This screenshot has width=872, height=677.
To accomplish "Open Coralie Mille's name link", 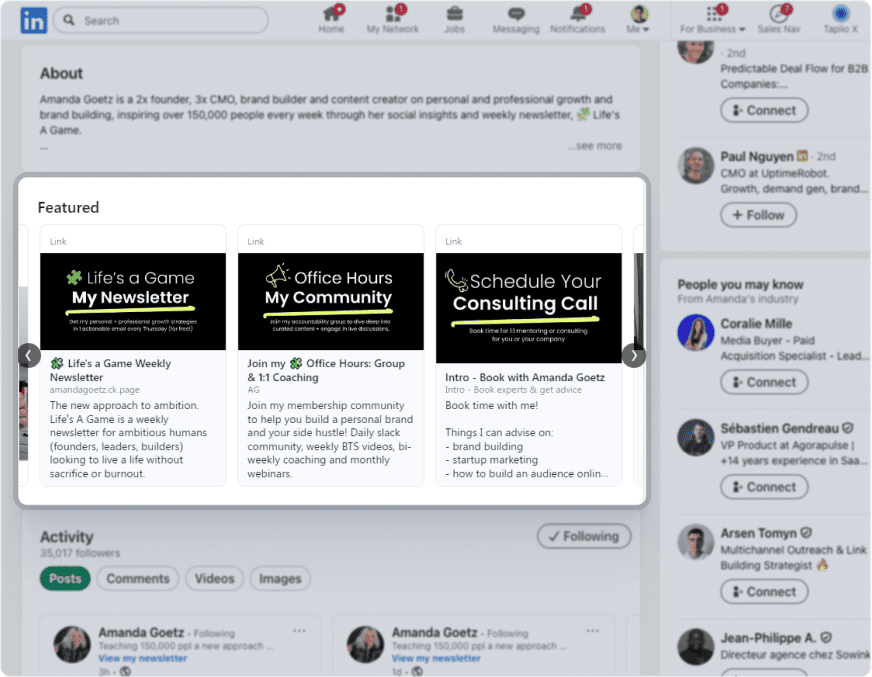I will [x=756, y=324].
